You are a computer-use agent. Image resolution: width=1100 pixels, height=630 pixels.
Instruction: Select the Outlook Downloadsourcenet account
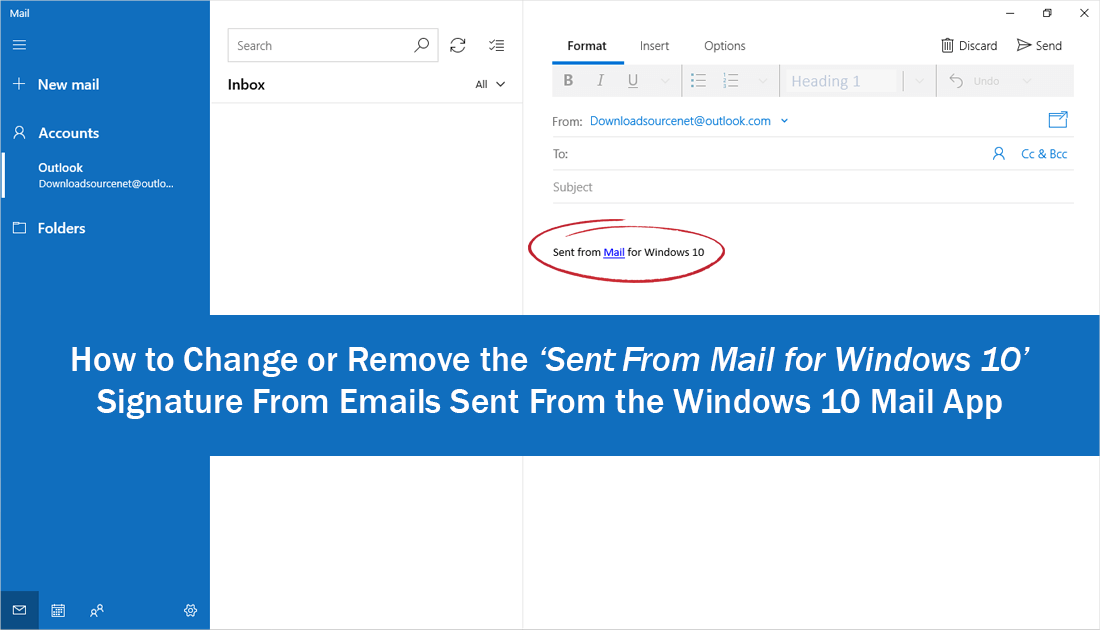[105, 175]
